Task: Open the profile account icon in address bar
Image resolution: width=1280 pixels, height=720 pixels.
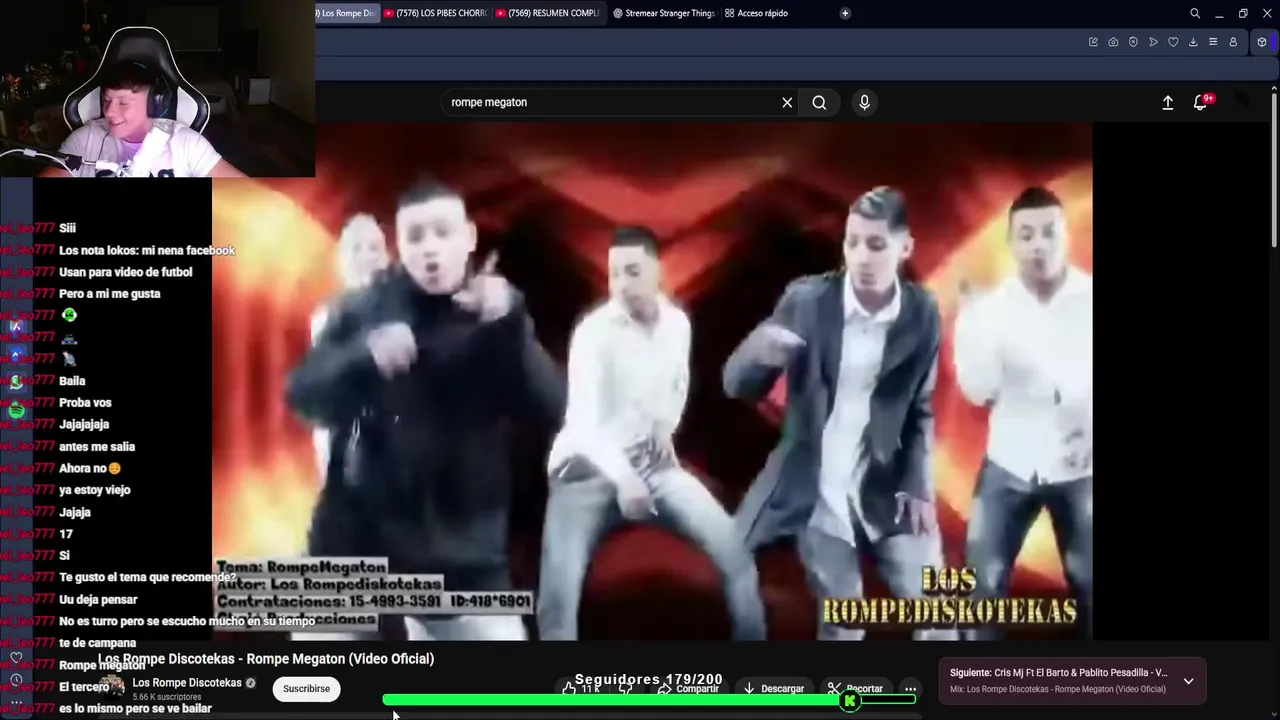Action: click(1233, 42)
